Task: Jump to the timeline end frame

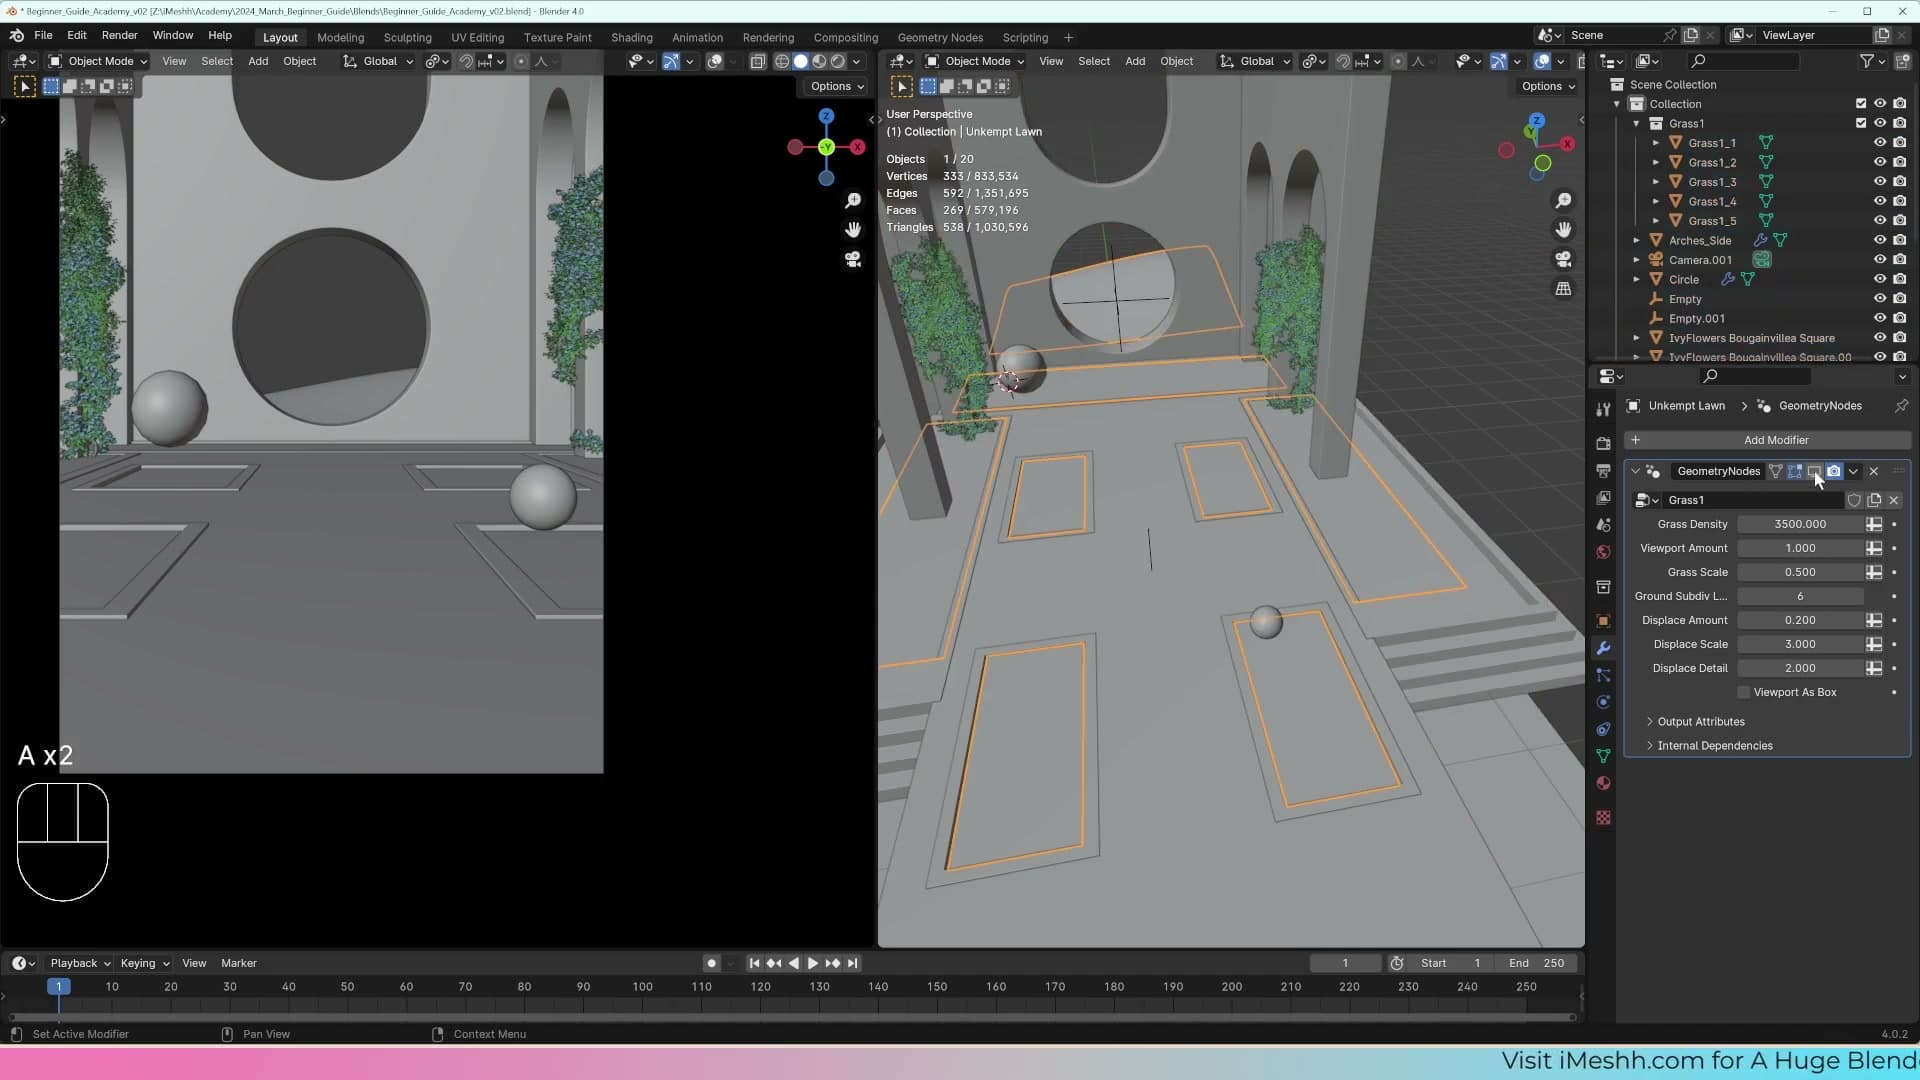Action: (852, 963)
